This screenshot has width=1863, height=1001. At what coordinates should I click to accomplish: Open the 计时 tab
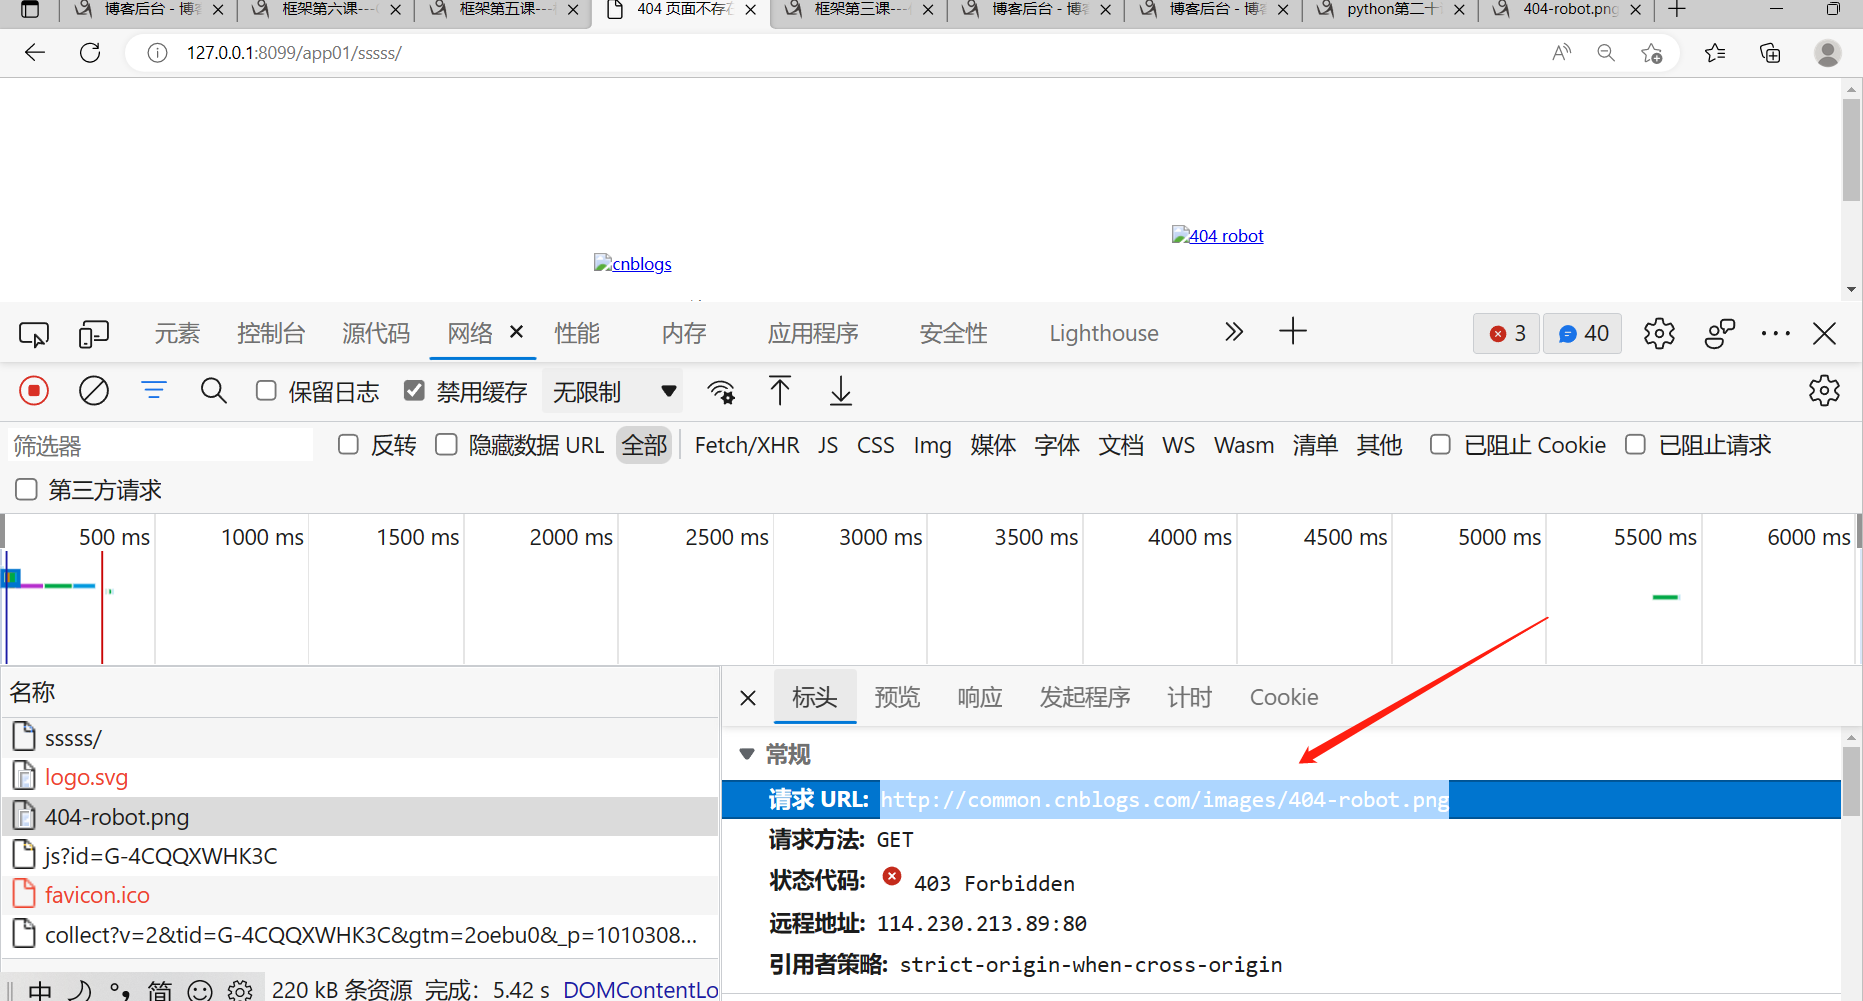point(1190,697)
